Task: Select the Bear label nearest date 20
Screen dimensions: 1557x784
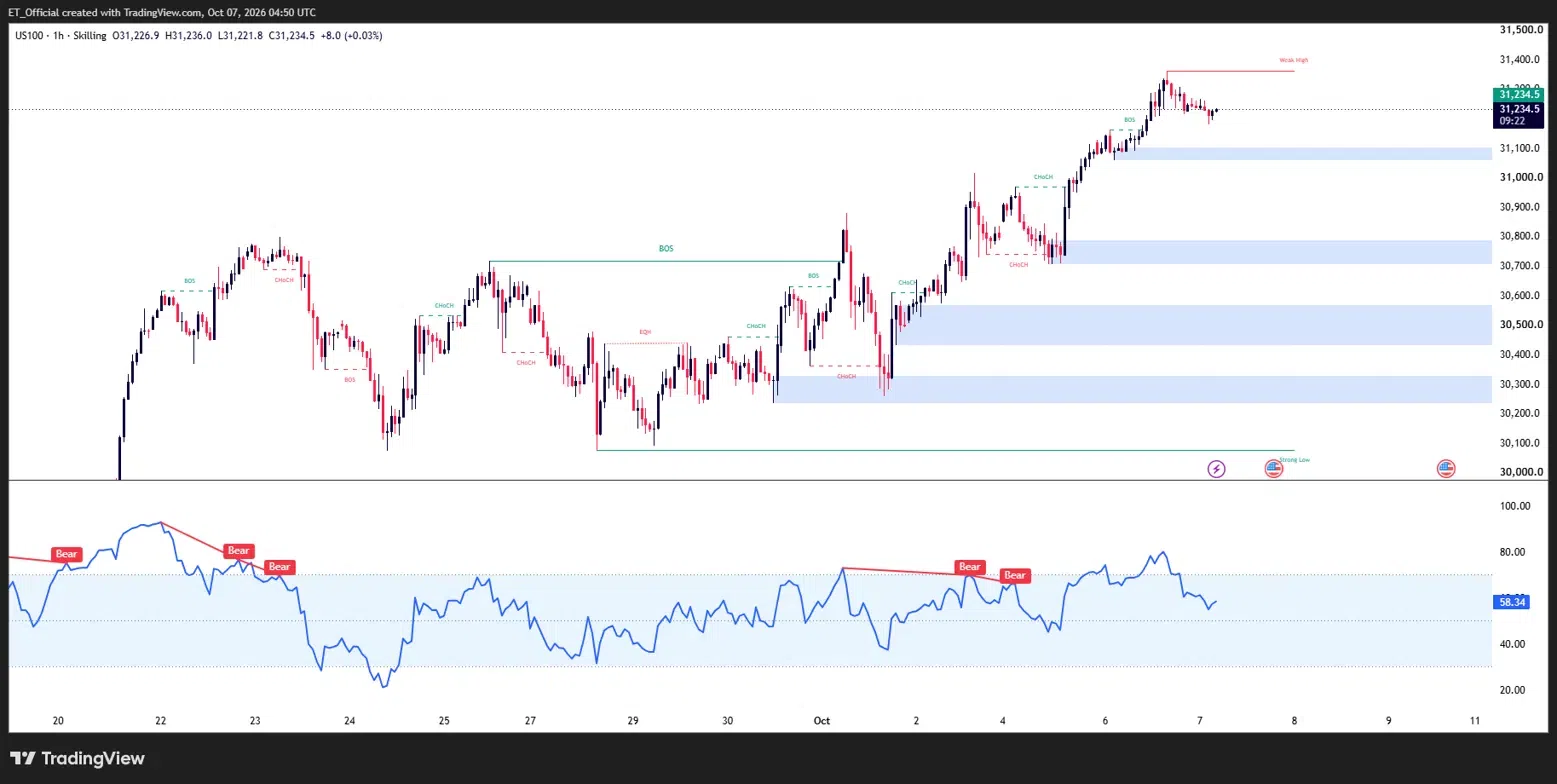Action: [66, 553]
